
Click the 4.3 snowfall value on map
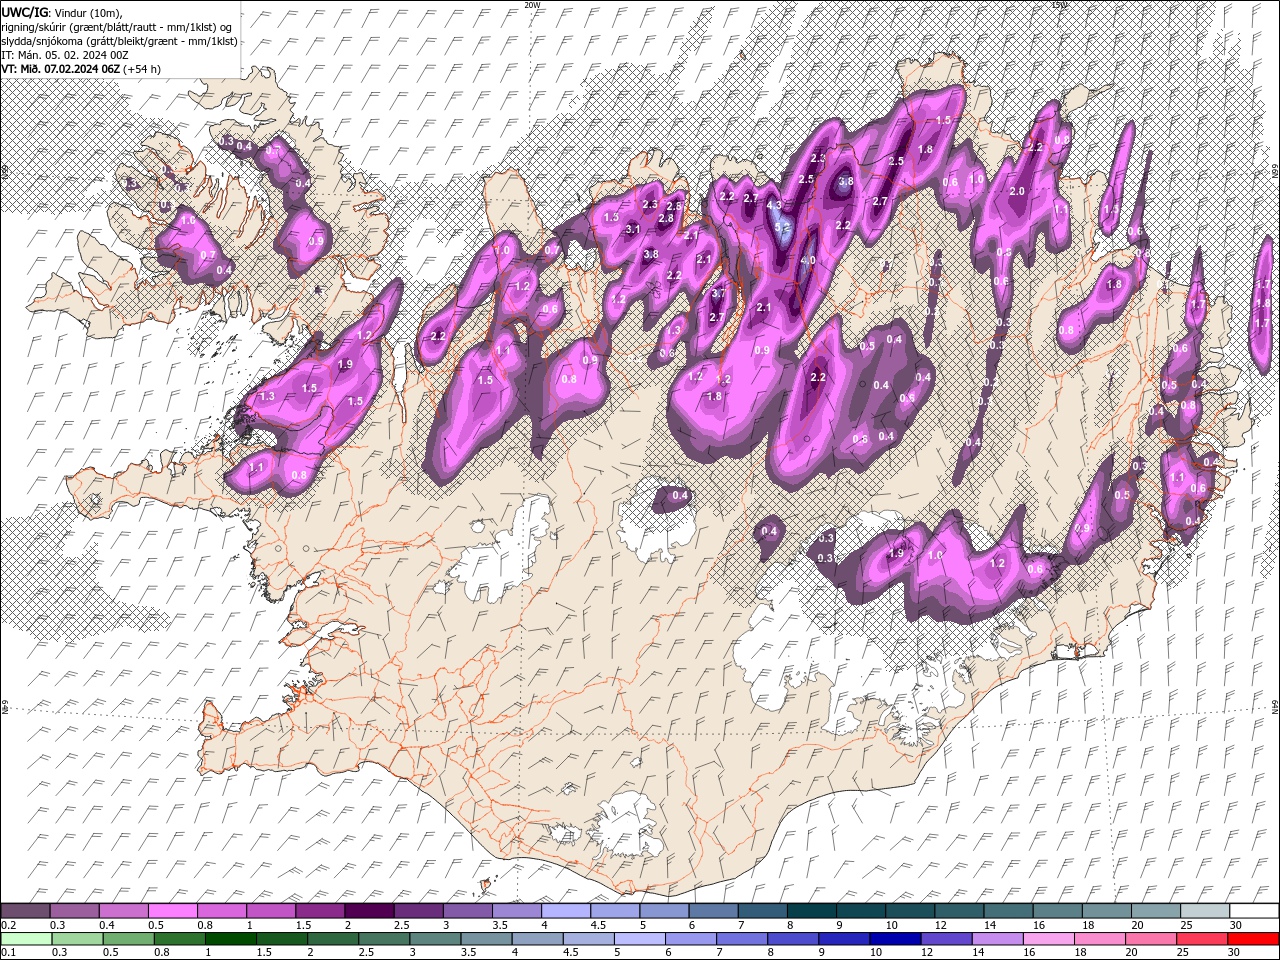[773, 204]
